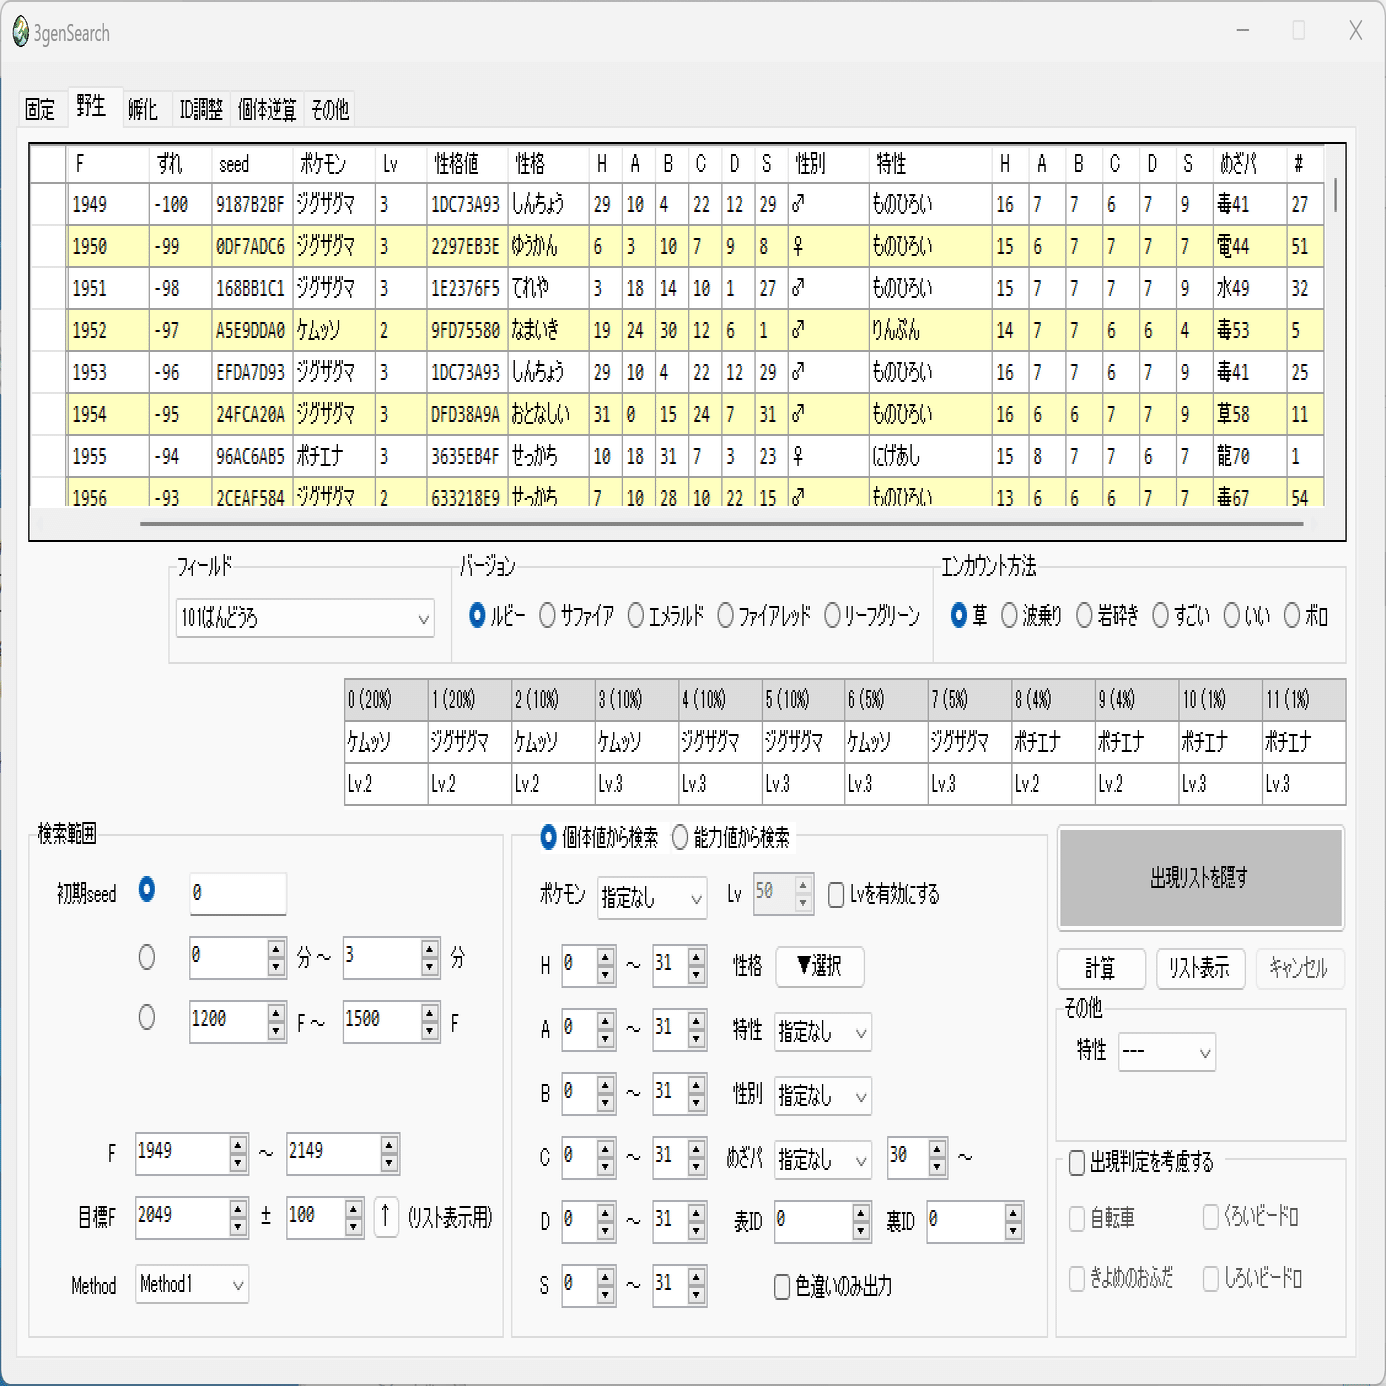Enable the Lvを有効にする checkbox
Image resolution: width=1386 pixels, height=1386 pixels.
837,895
